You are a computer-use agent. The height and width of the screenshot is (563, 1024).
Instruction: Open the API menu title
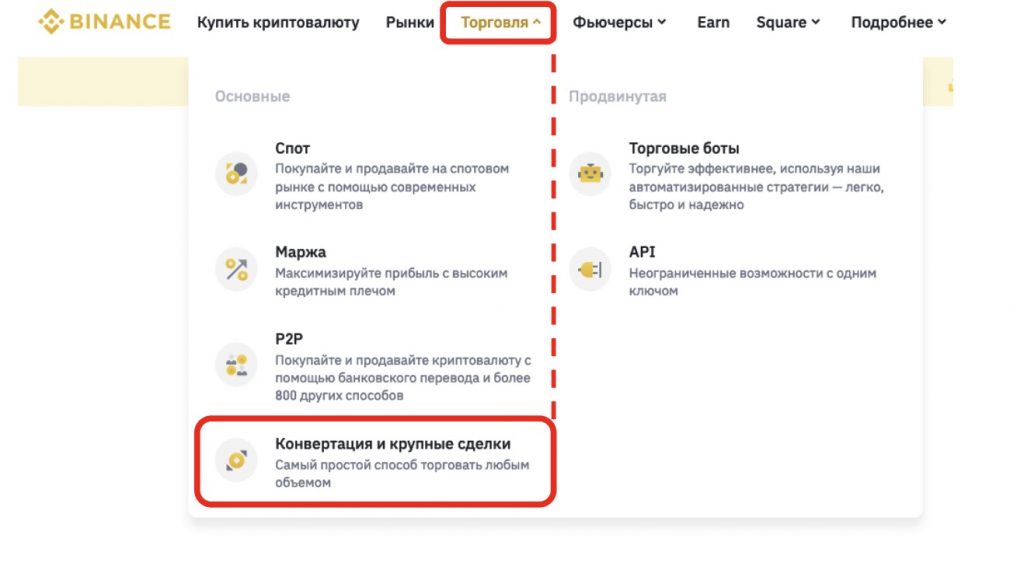(x=642, y=252)
